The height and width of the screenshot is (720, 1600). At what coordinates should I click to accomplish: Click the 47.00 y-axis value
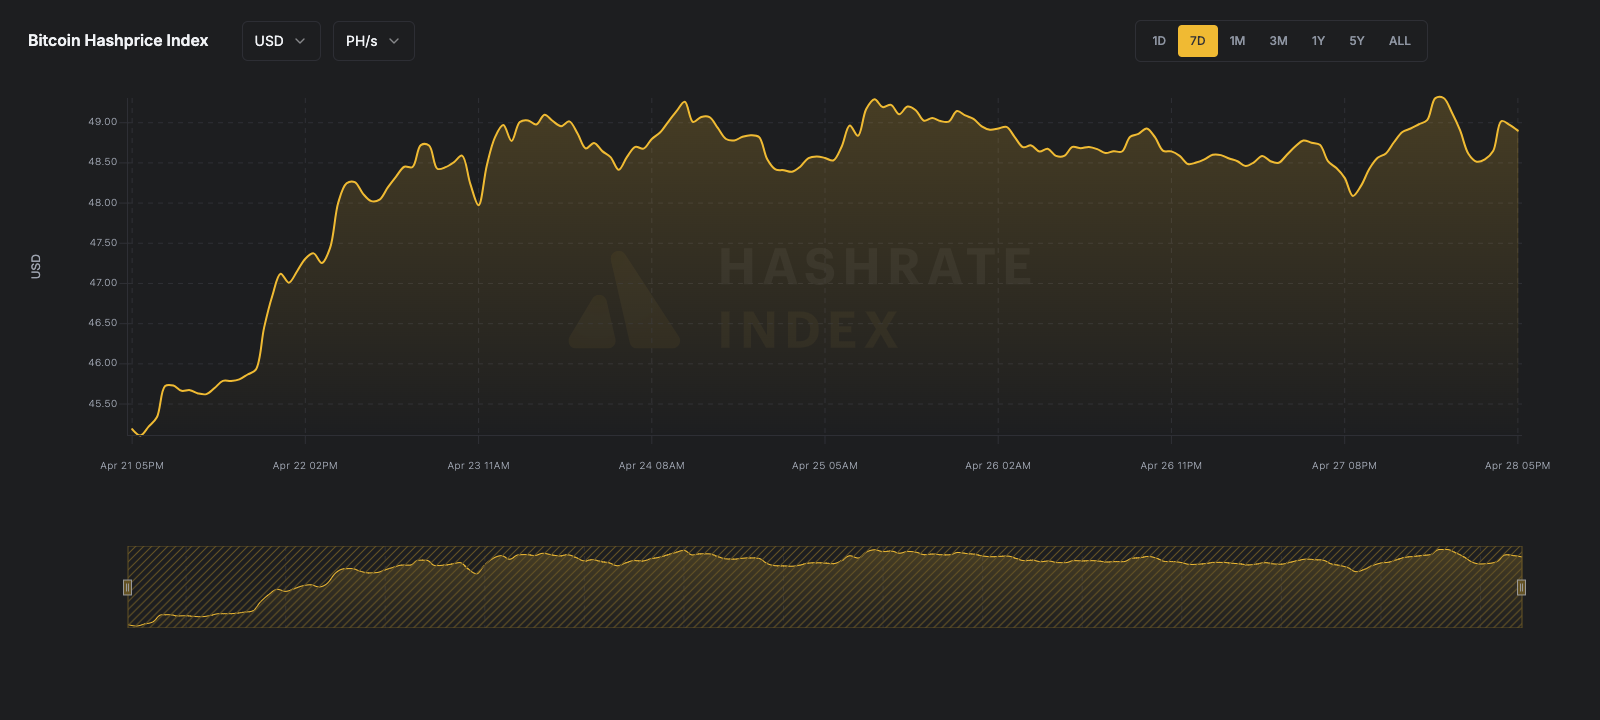pos(103,283)
